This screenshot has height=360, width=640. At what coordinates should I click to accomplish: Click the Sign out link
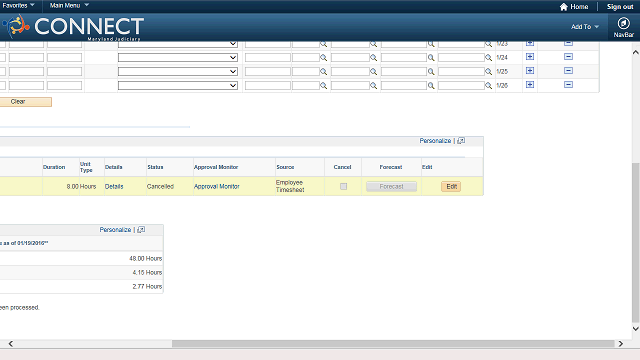point(620,7)
